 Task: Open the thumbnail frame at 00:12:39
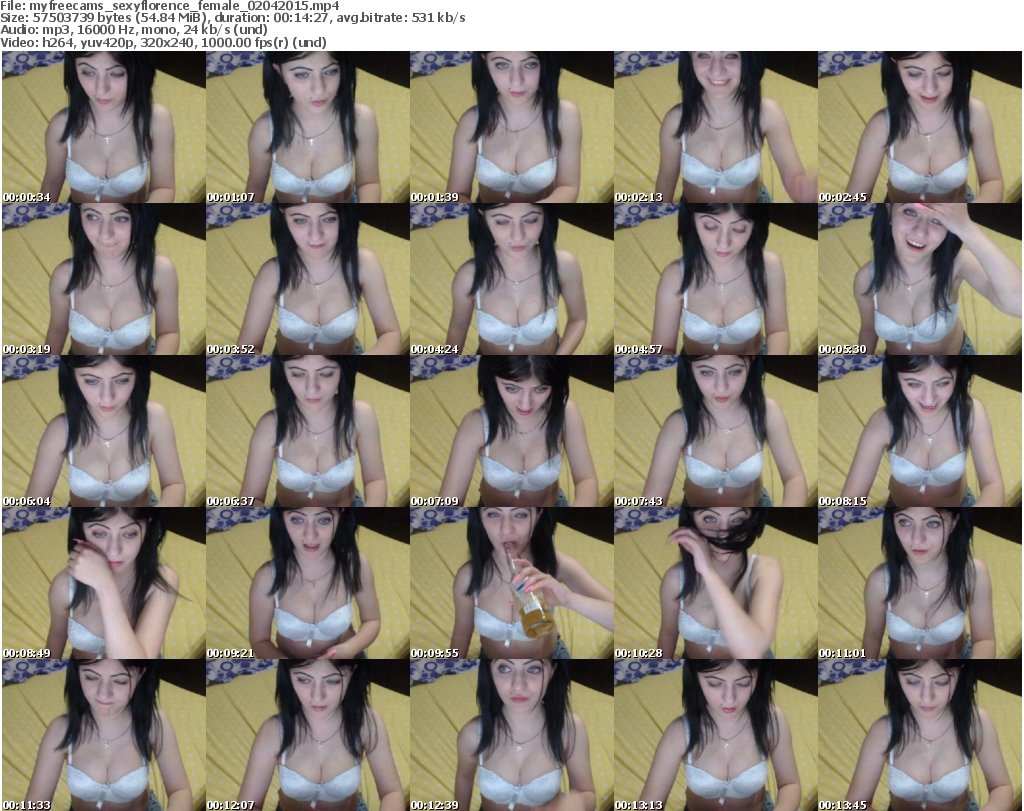click(x=512, y=735)
